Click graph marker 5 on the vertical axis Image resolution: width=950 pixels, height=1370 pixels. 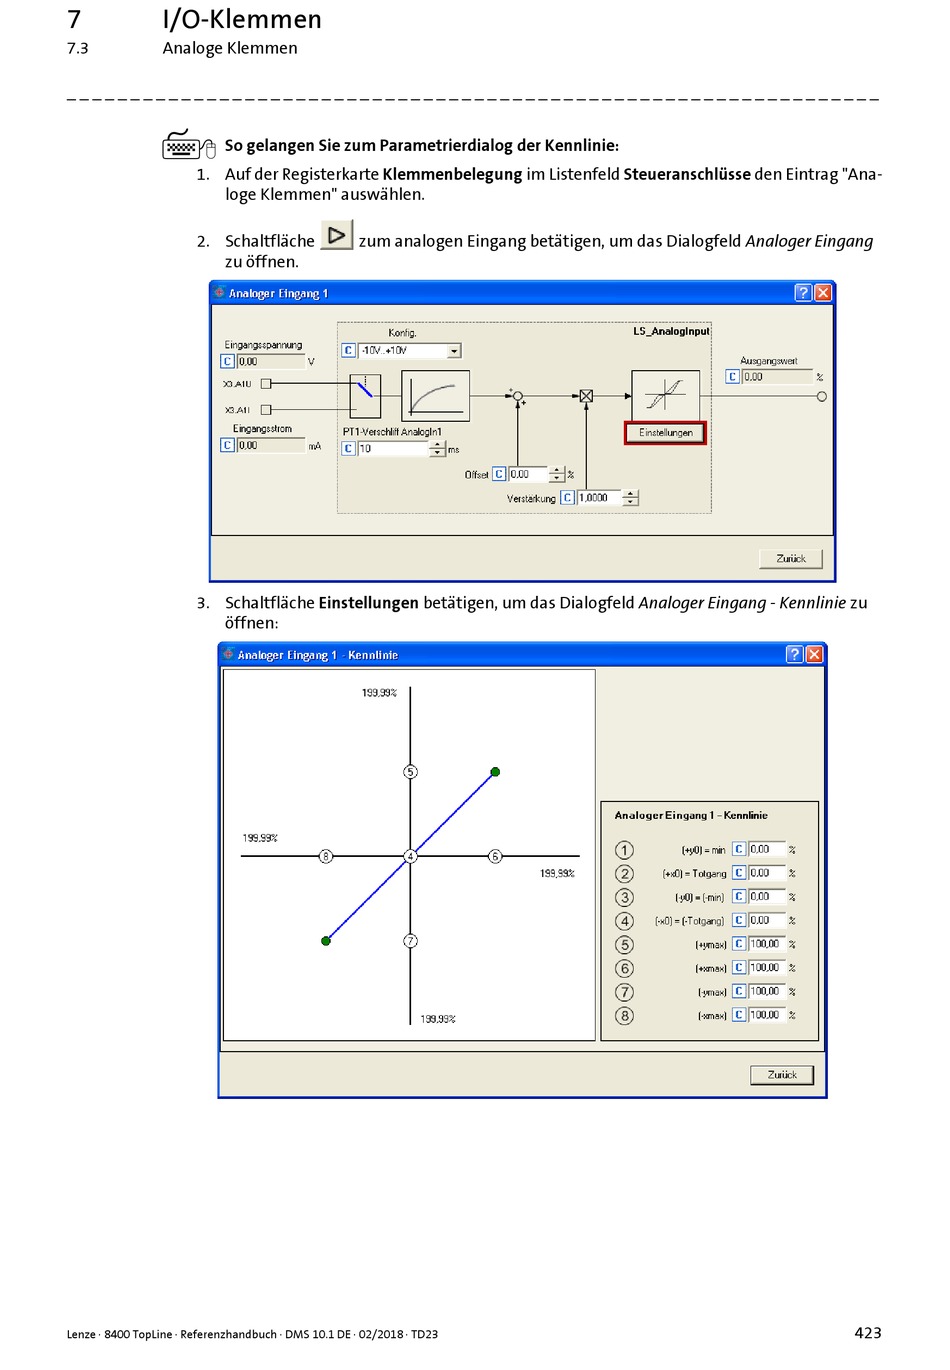pyautogui.click(x=410, y=772)
